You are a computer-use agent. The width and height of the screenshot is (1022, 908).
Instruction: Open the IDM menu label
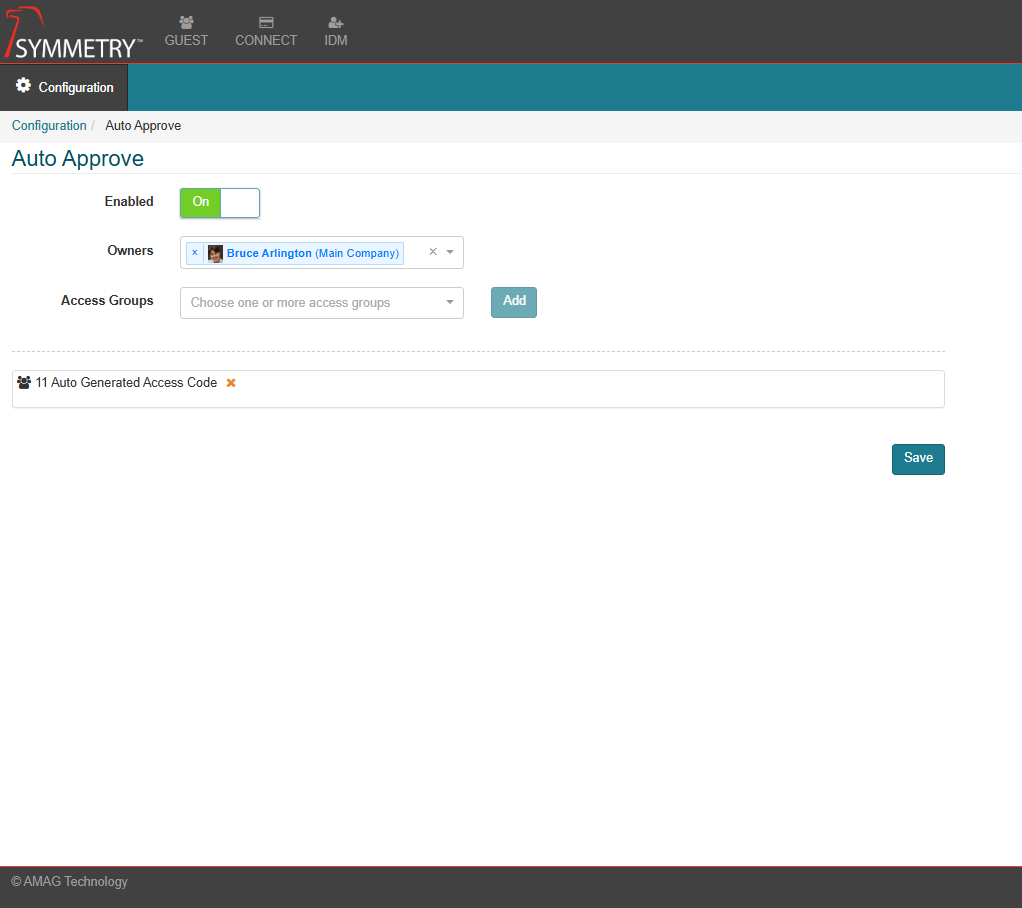pos(336,41)
